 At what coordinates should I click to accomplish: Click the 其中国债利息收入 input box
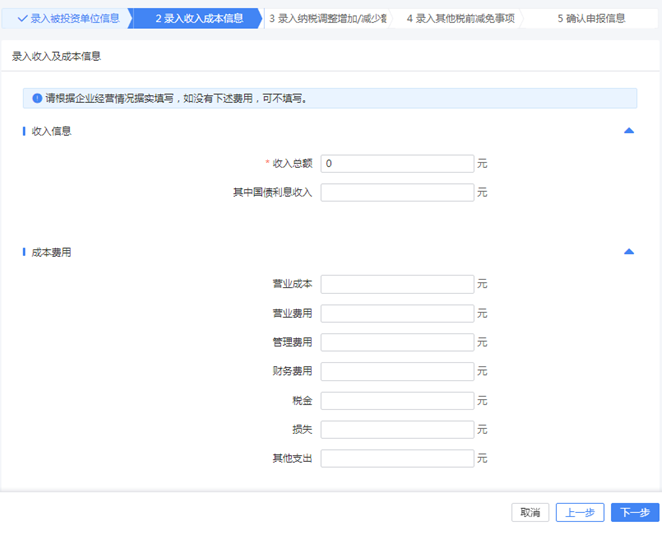(397, 193)
